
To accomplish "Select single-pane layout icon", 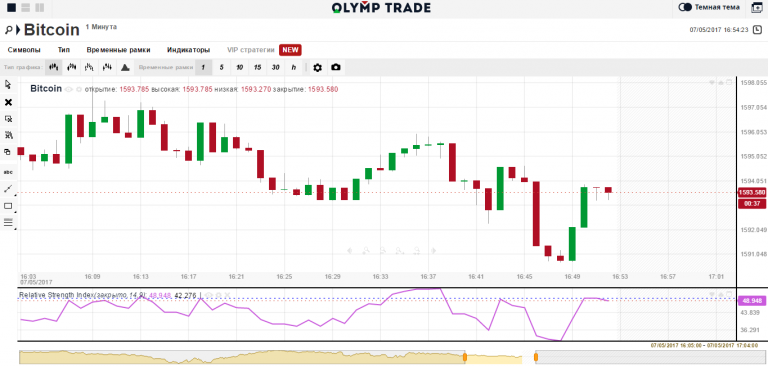I will pos(11,7).
